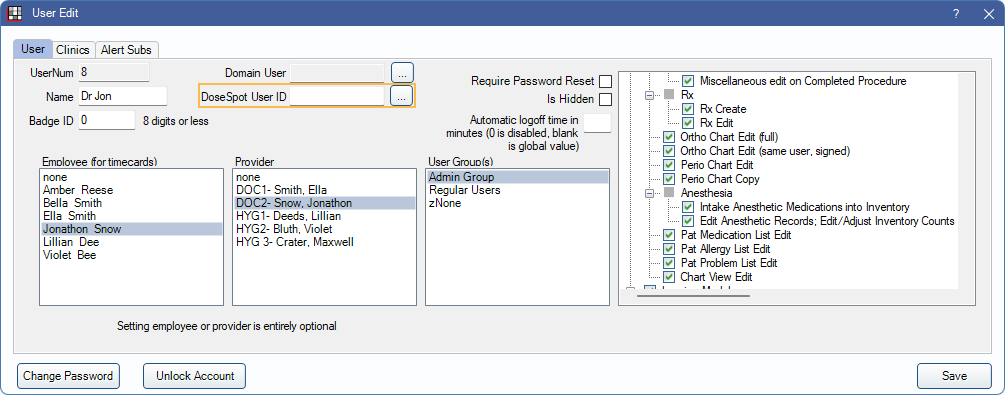1005x395 pixels.
Task: Switch to the Clinics tab
Action: (72, 49)
